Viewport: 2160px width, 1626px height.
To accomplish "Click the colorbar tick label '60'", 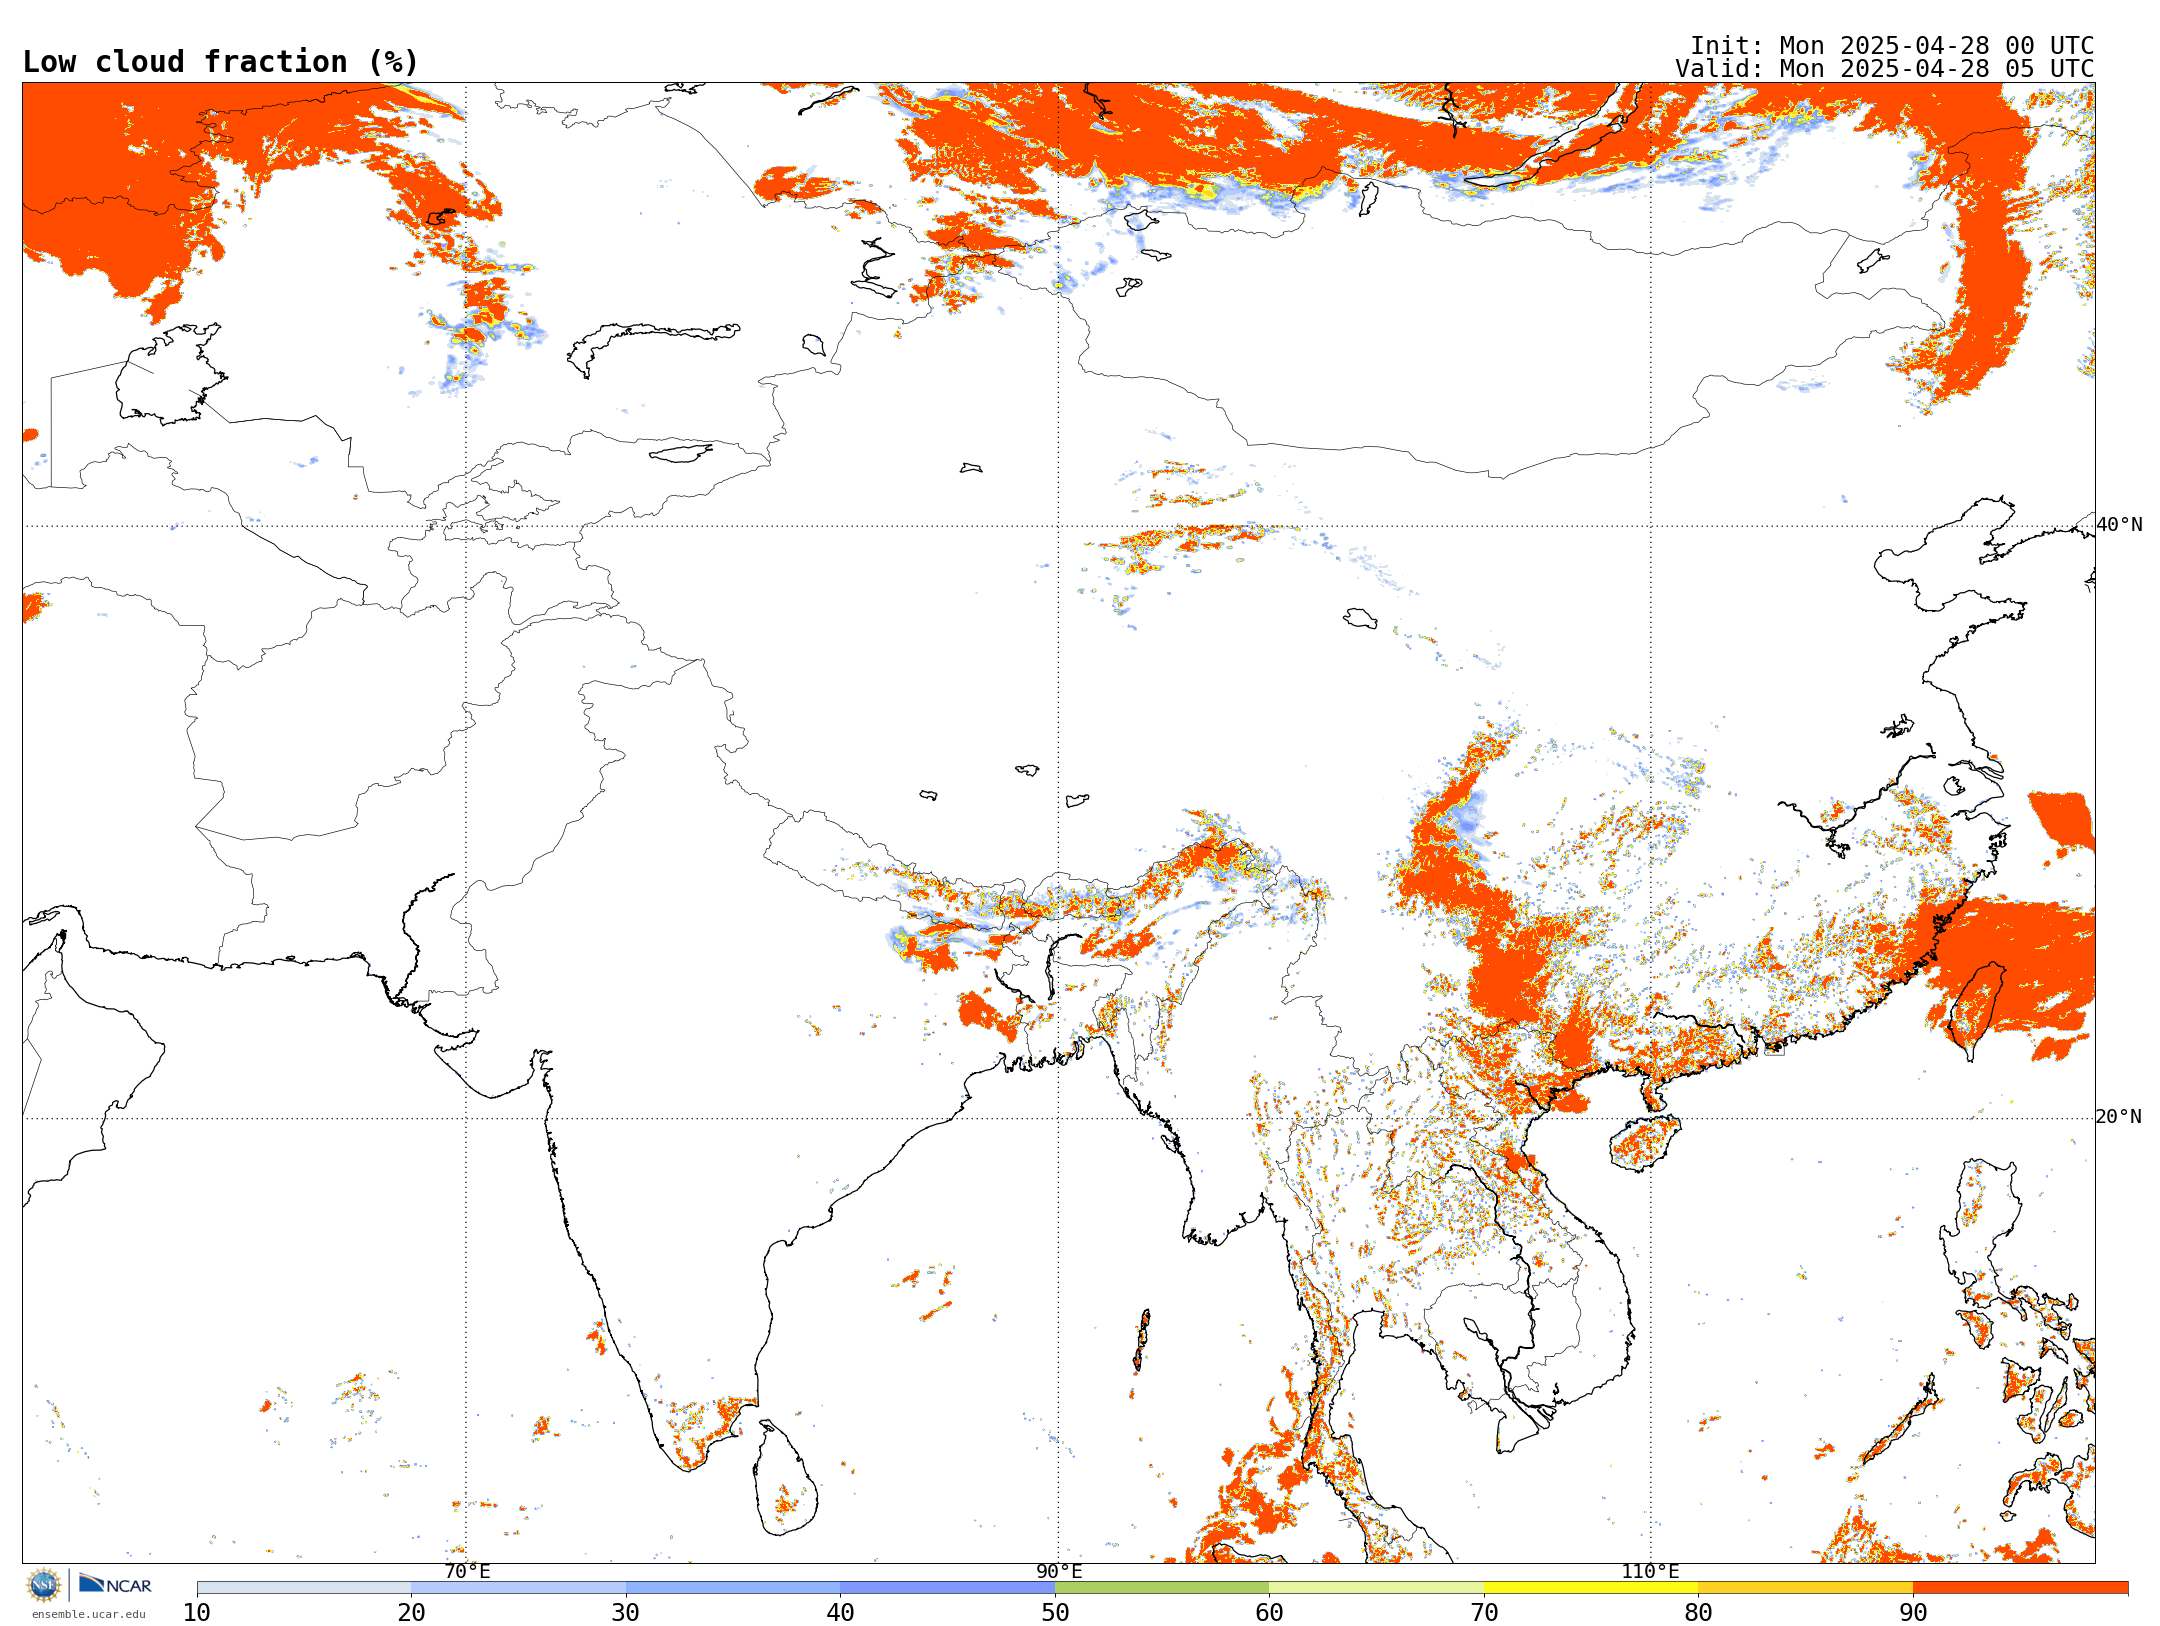I will pyautogui.click(x=1269, y=1613).
